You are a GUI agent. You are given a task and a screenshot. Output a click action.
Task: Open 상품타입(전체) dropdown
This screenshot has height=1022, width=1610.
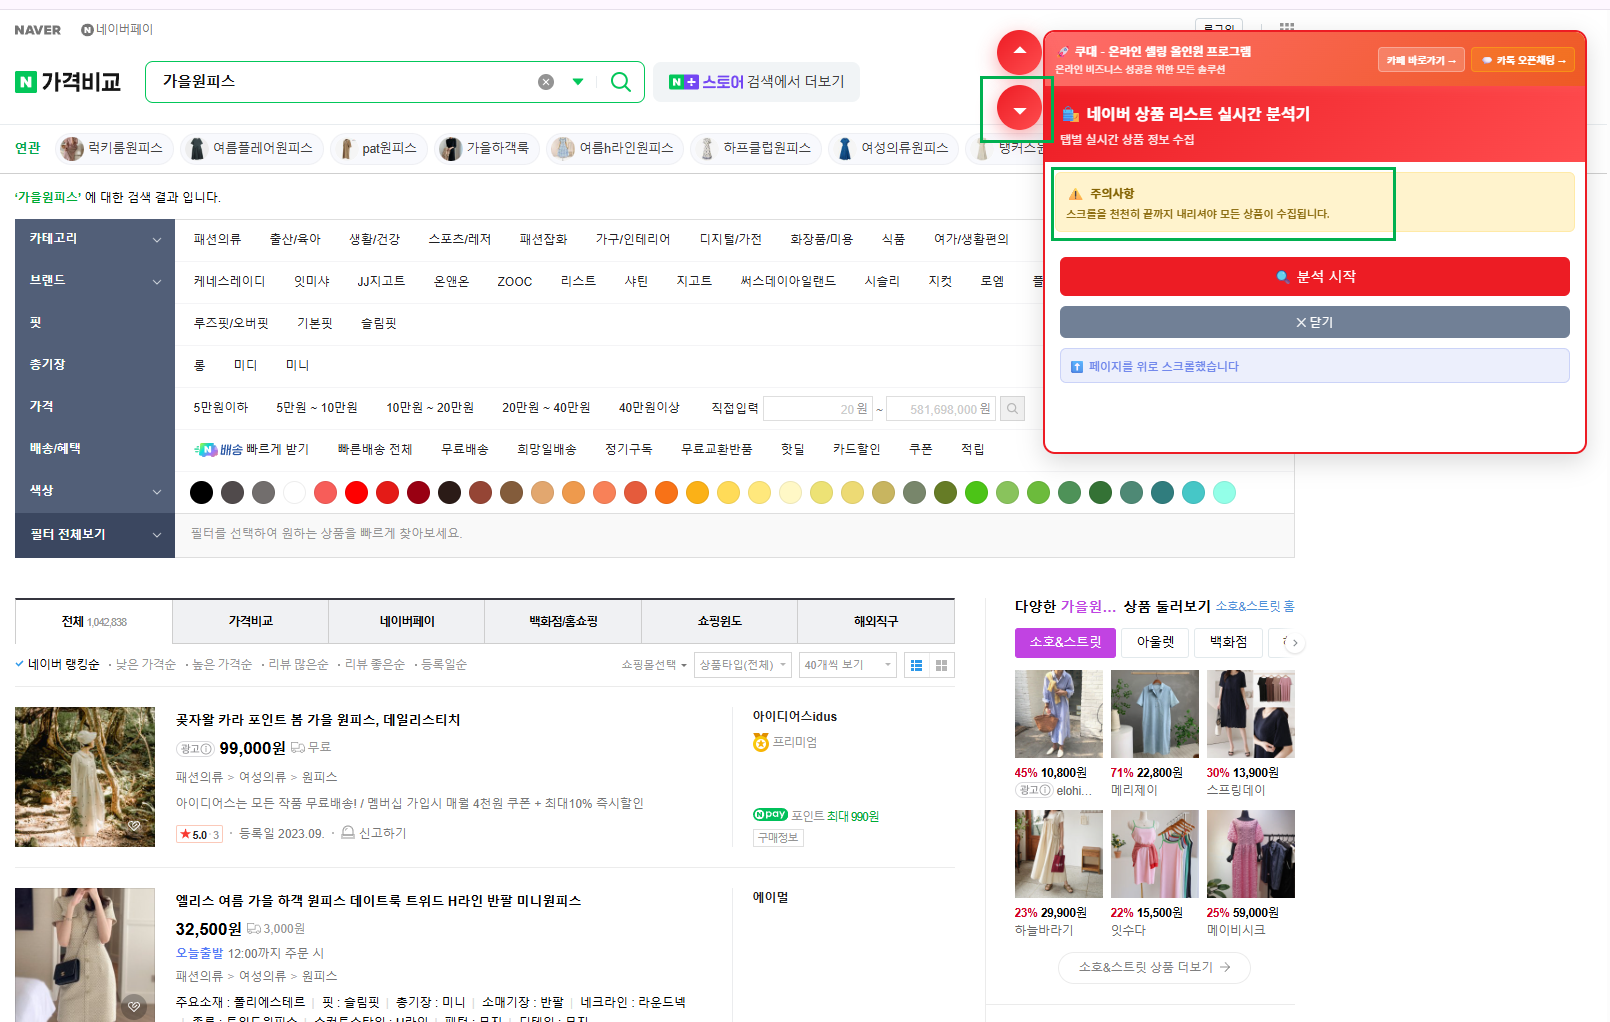pyautogui.click(x=742, y=665)
